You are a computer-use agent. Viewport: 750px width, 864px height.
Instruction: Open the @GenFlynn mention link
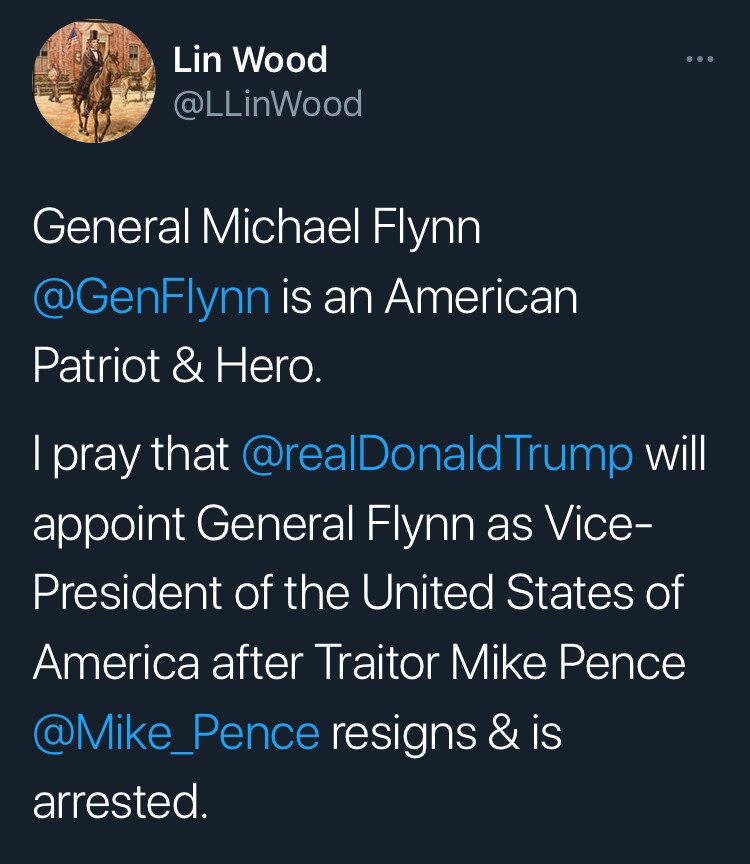[151, 297]
